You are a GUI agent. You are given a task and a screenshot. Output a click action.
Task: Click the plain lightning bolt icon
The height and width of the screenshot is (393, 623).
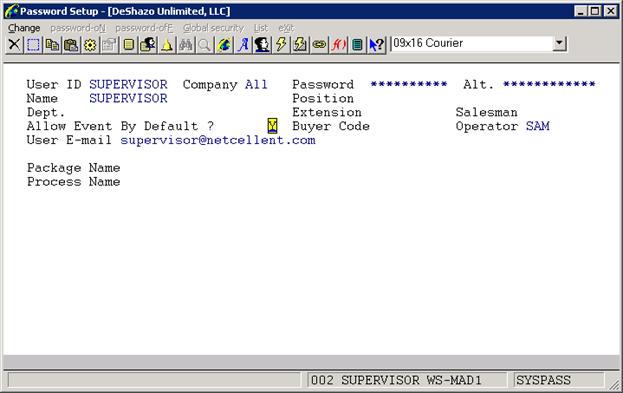(x=281, y=45)
